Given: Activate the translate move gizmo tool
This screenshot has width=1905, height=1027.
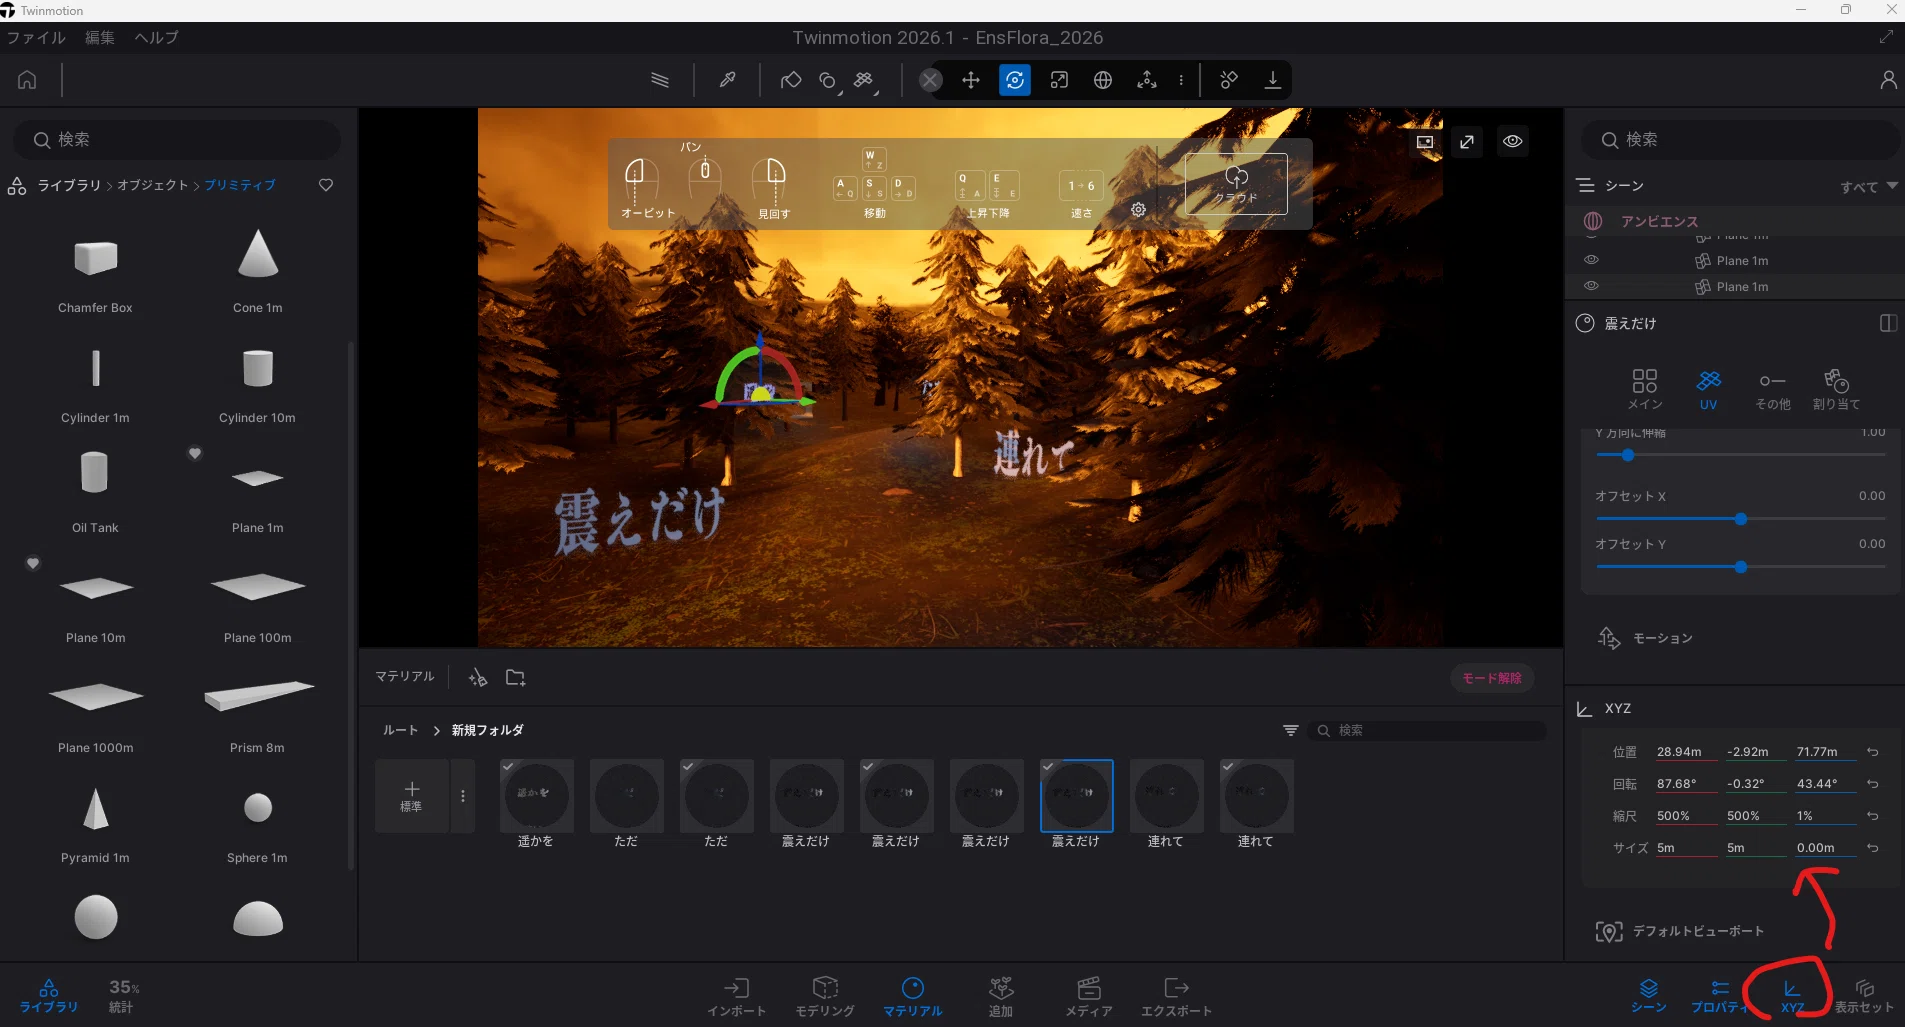Looking at the screenshot, I should click(x=971, y=80).
